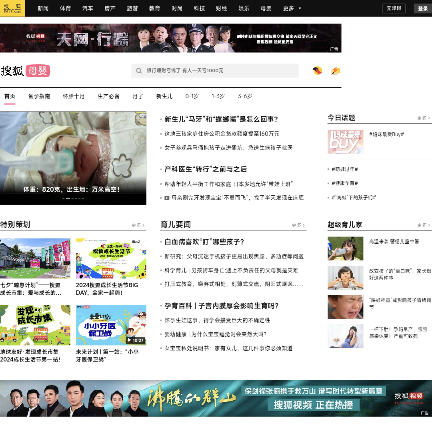
Task: Open headline 产科医生"转行"之前与之后
Action: click(206, 169)
